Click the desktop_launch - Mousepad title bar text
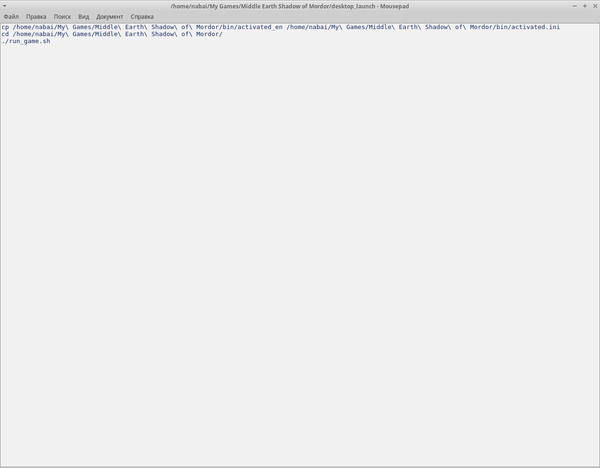The width and height of the screenshot is (600, 468). pyautogui.click(x=300, y=6)
